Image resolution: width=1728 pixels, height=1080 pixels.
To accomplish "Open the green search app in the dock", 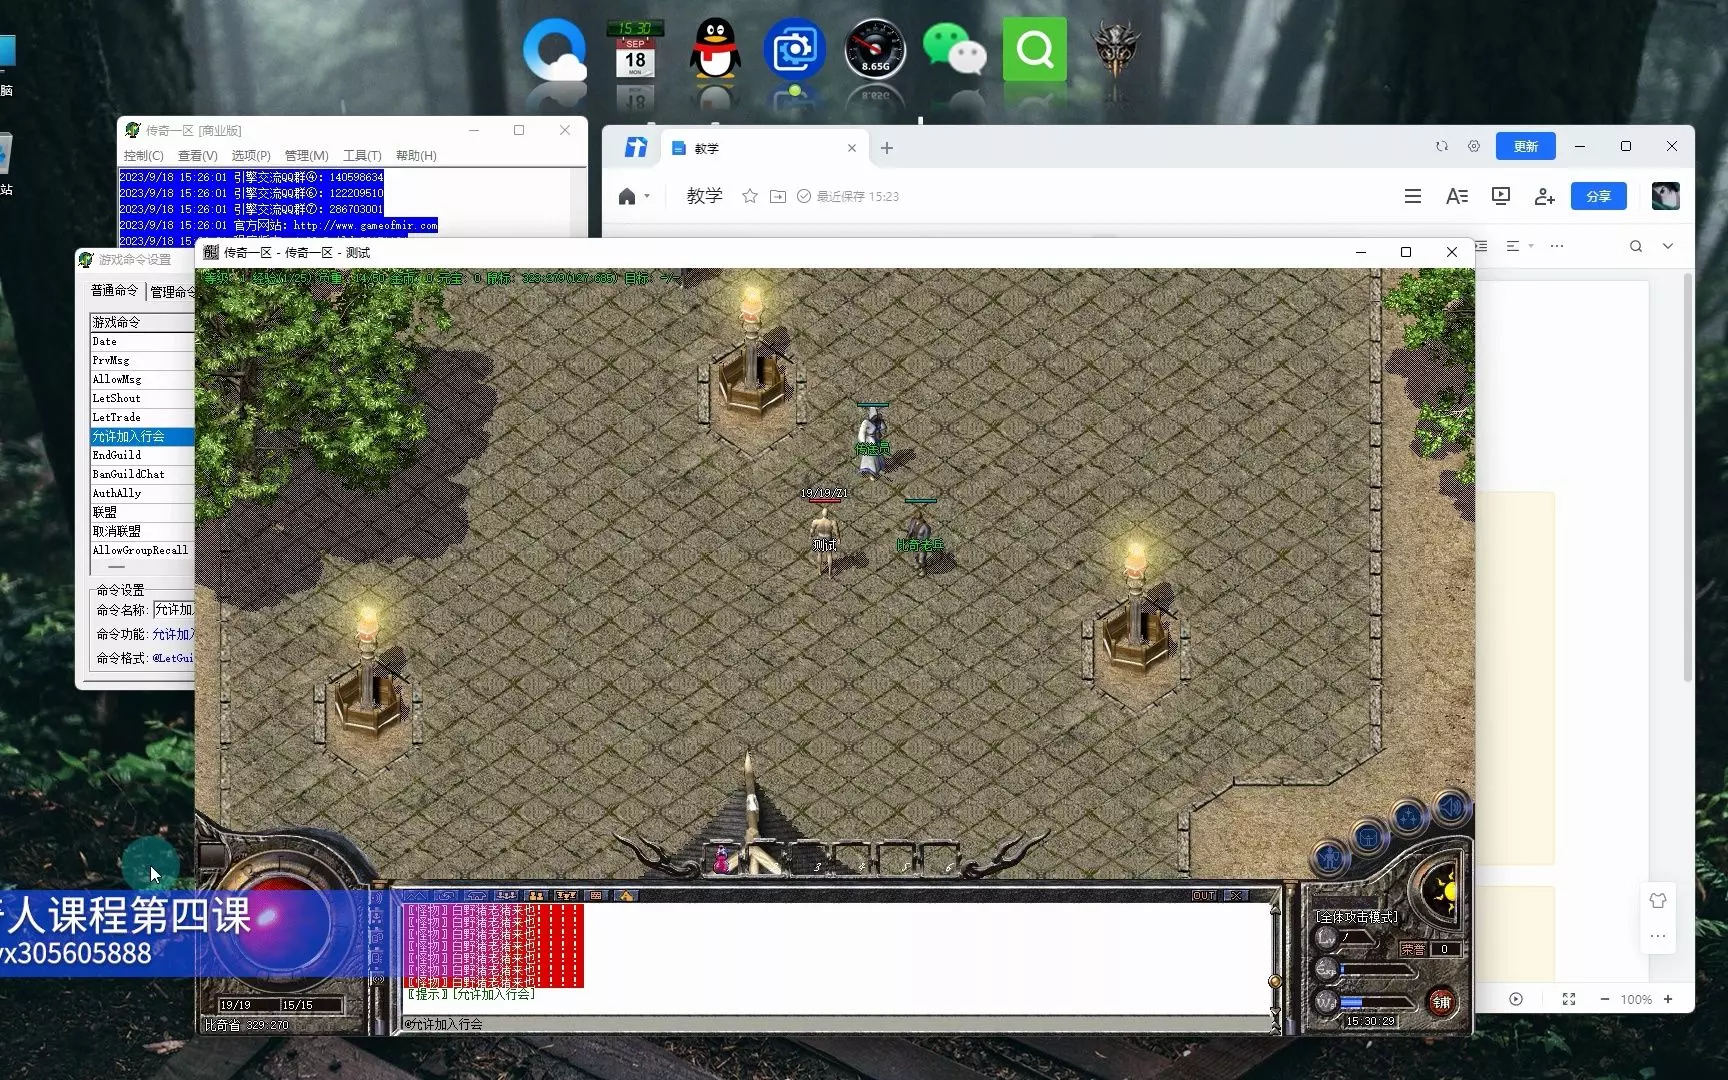I will pos(1035,49).
